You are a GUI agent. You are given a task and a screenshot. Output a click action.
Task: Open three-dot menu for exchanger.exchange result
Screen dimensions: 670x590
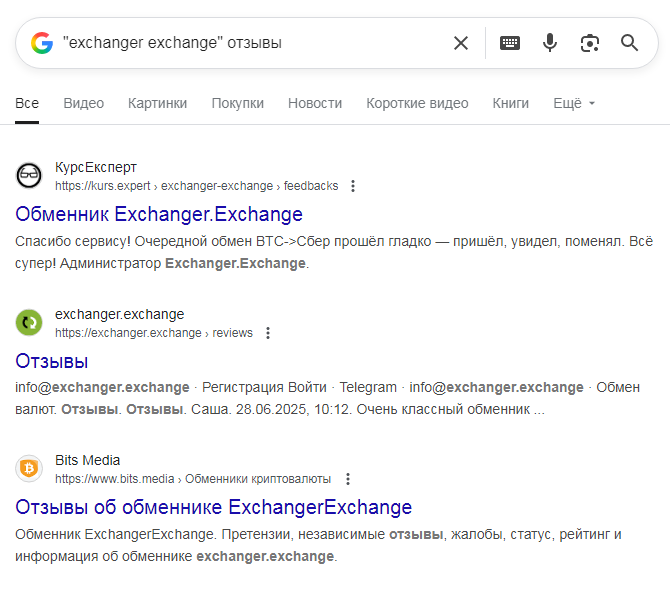point(267,333)
